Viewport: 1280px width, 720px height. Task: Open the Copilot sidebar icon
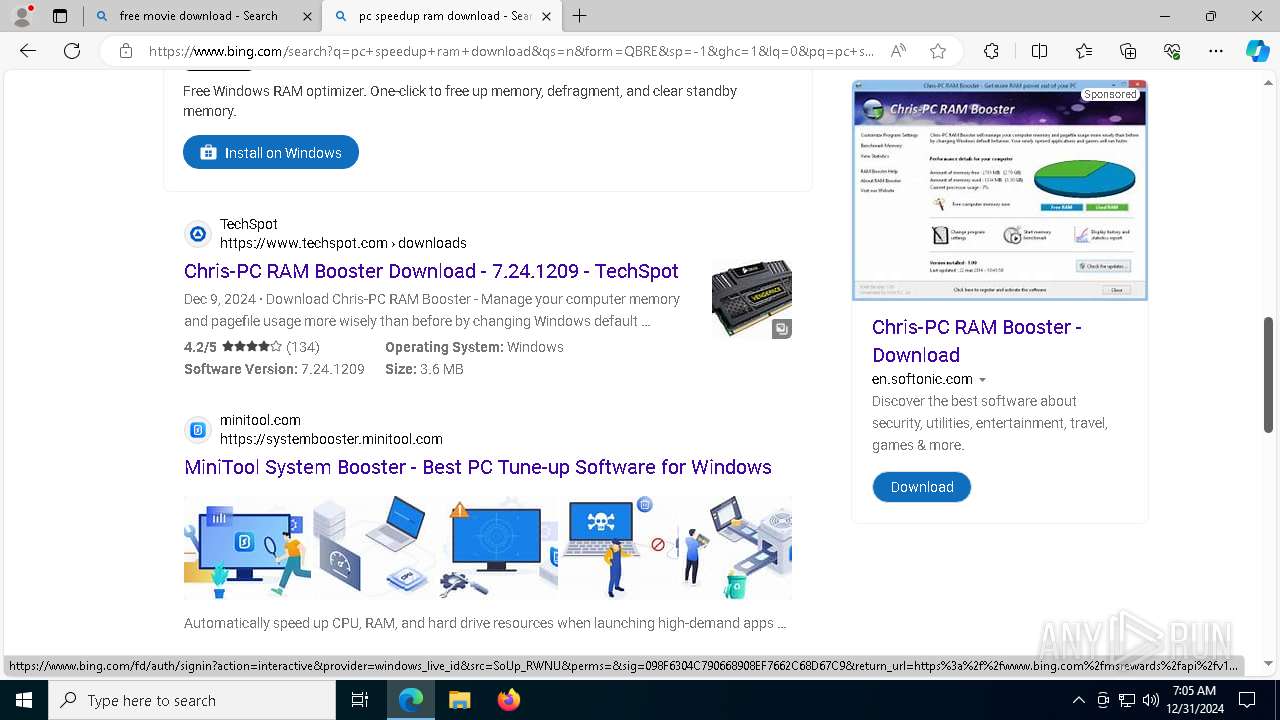click(x=1257, y=51)
